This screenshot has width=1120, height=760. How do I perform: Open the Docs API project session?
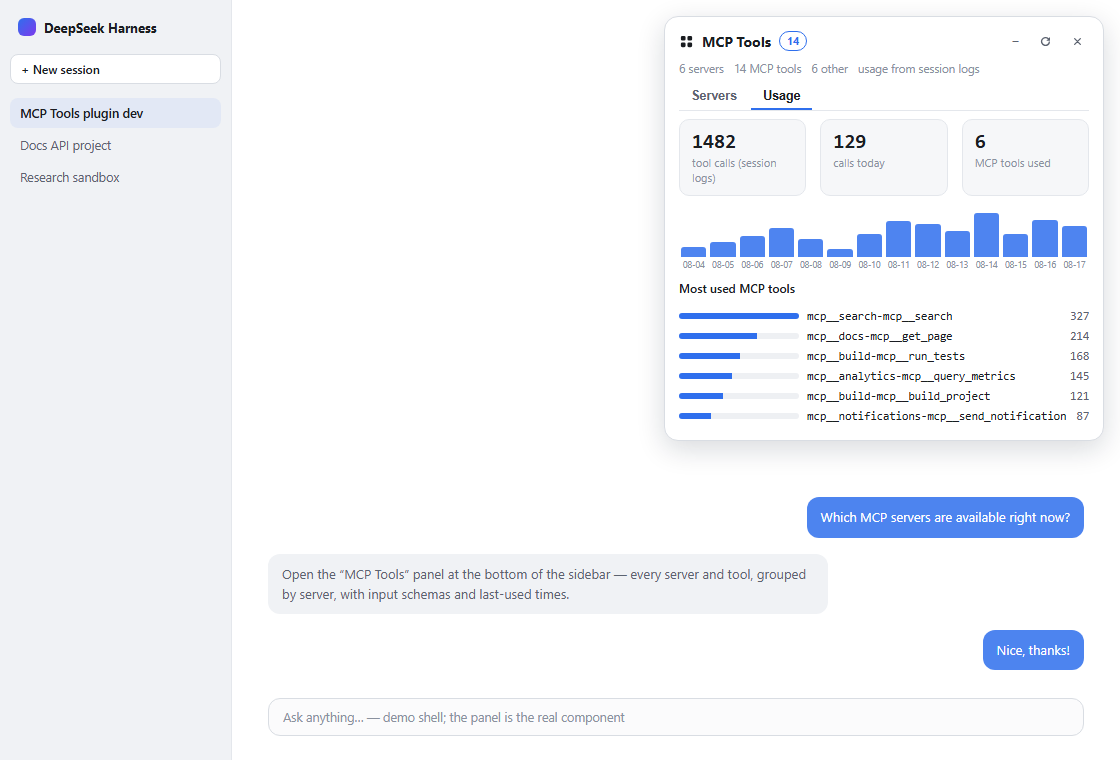click(x=115, y=146)
